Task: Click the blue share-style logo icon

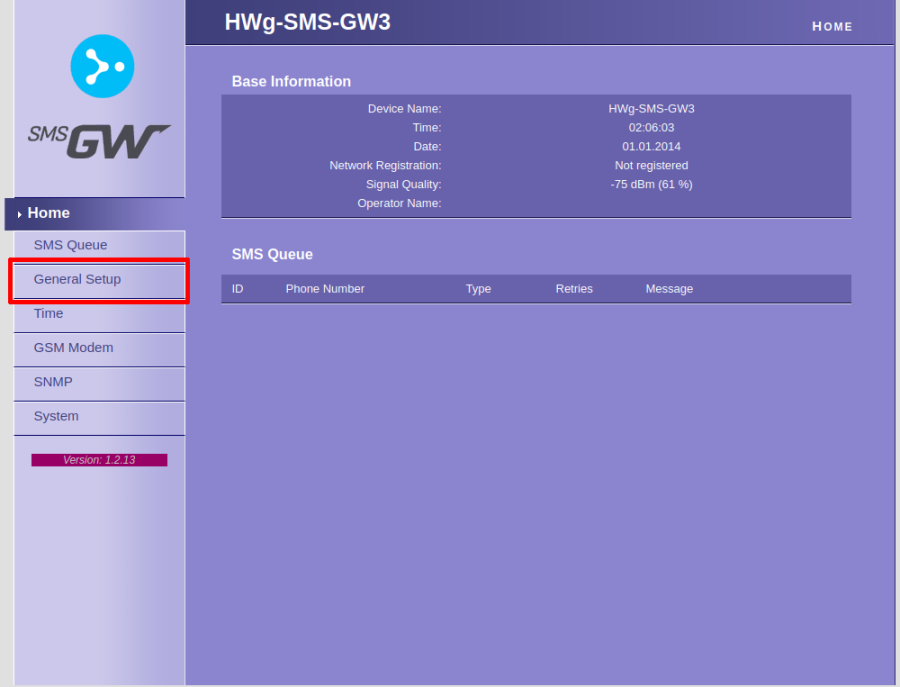Action: tap(102, 66)
